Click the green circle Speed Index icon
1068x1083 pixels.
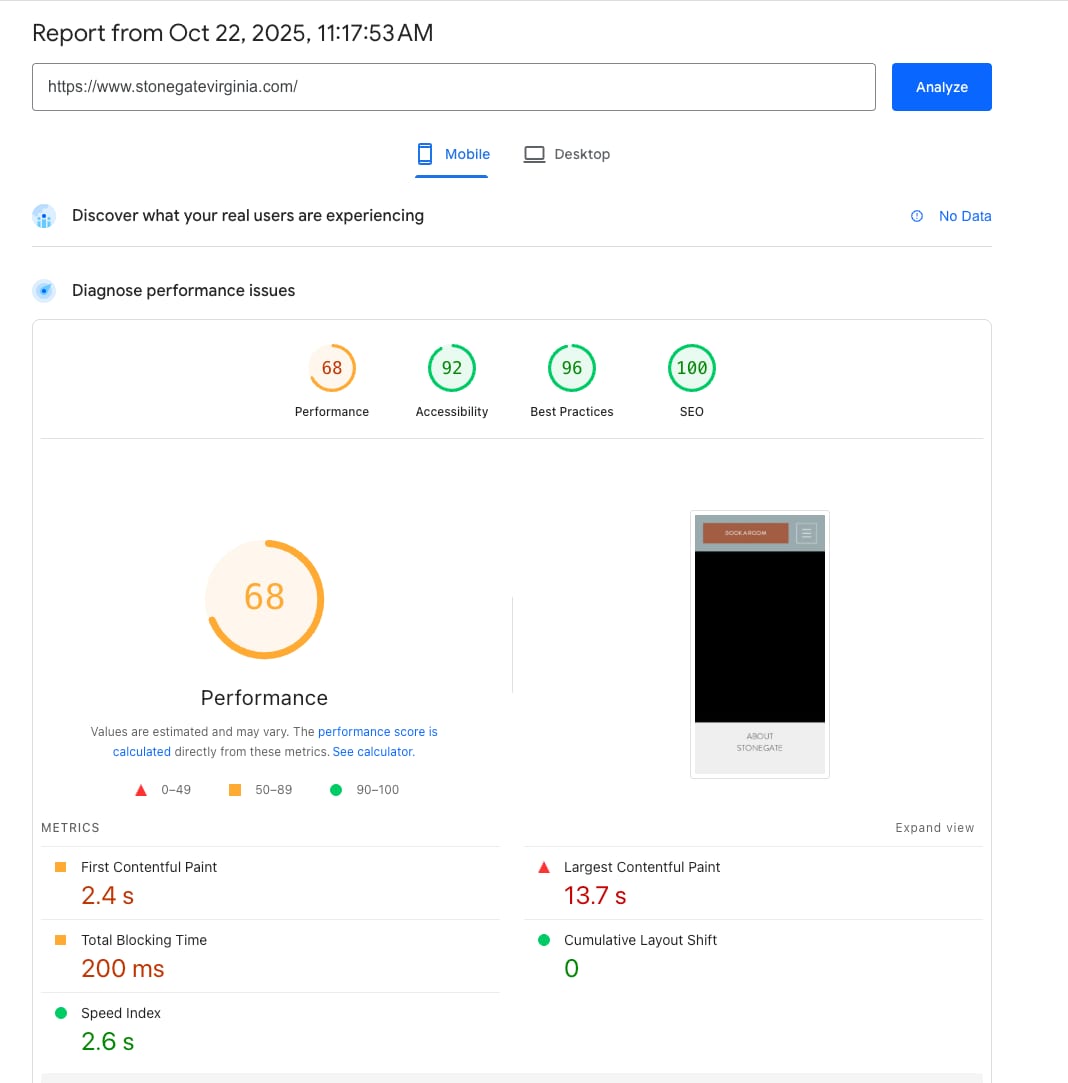coord(60,1014)
